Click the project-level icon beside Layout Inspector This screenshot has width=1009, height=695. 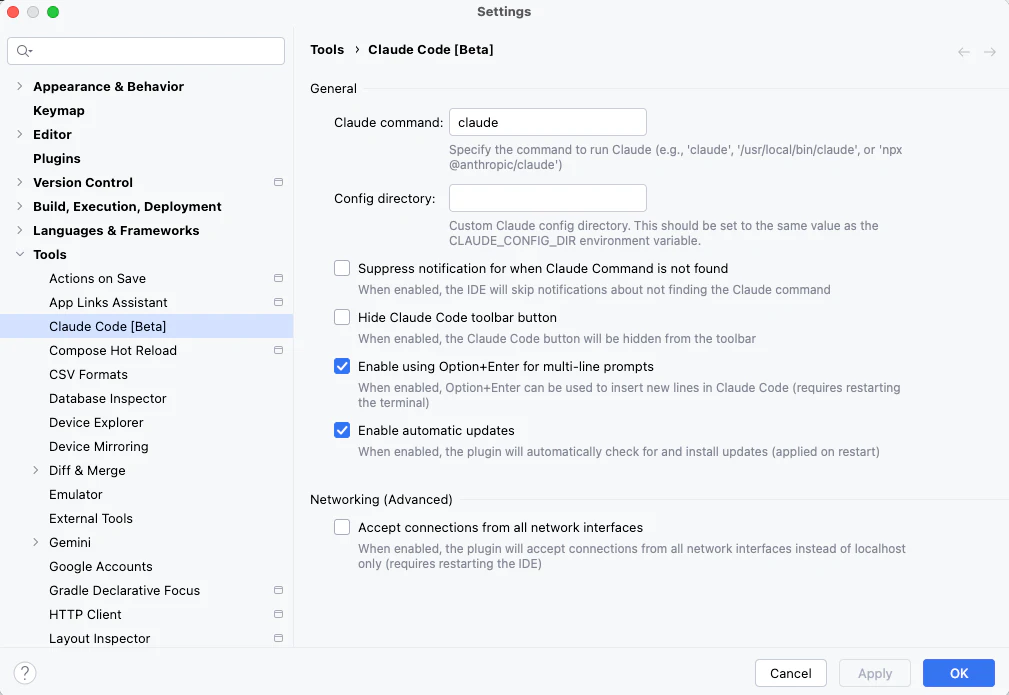click(279, 638)
